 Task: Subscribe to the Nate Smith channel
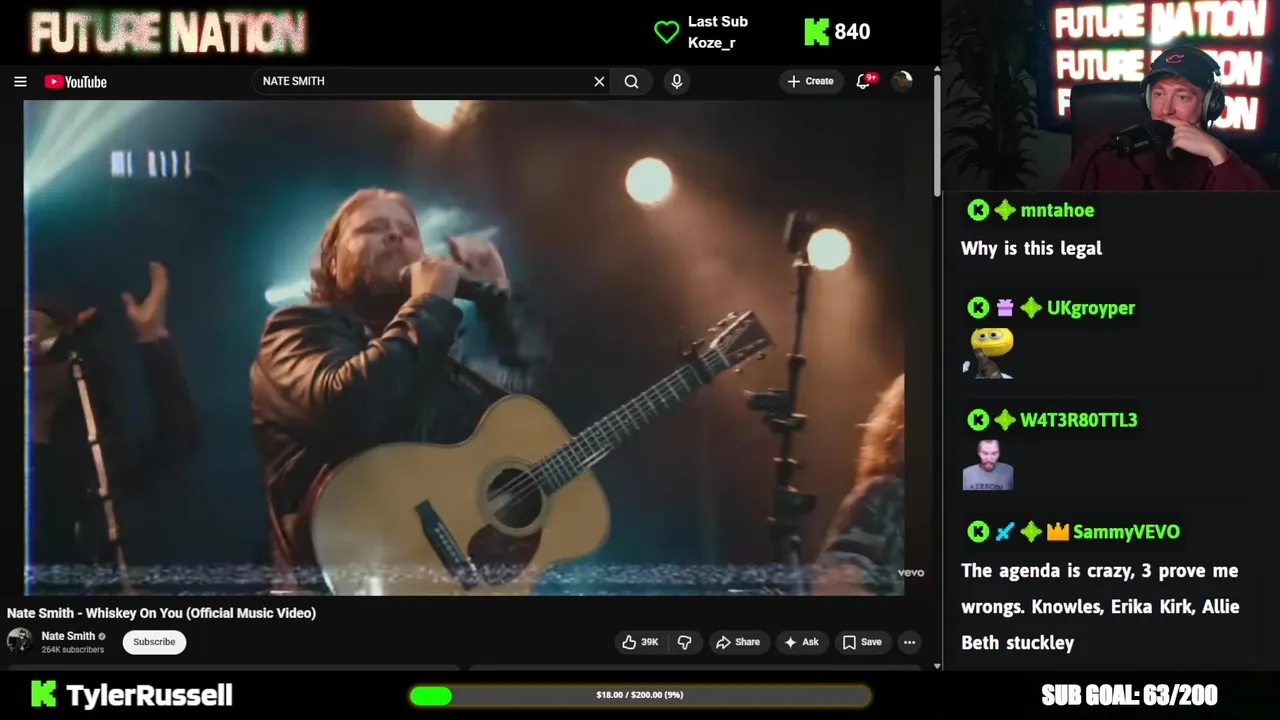[154, 642]
